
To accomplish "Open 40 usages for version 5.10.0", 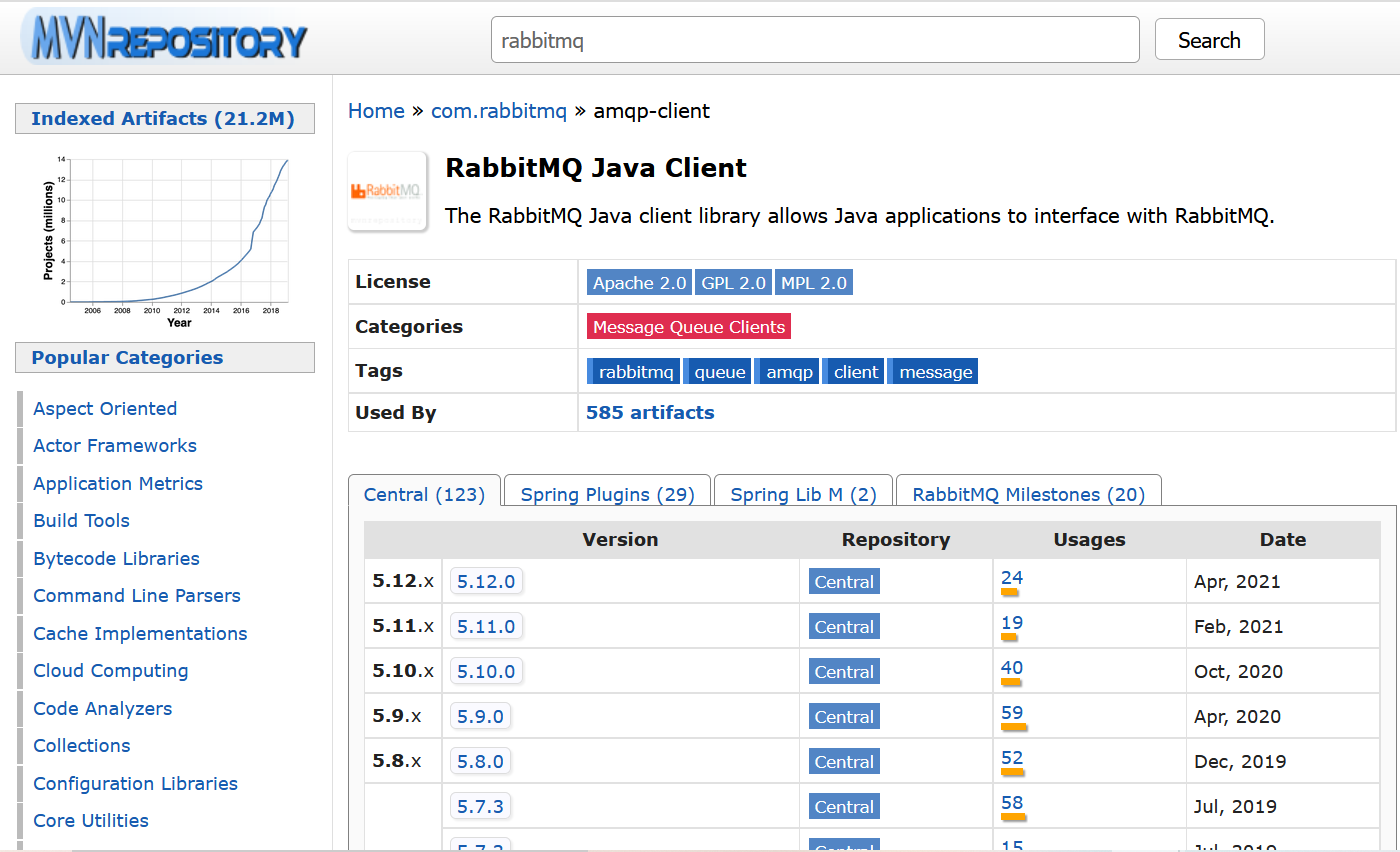I will coord(1012,668).
